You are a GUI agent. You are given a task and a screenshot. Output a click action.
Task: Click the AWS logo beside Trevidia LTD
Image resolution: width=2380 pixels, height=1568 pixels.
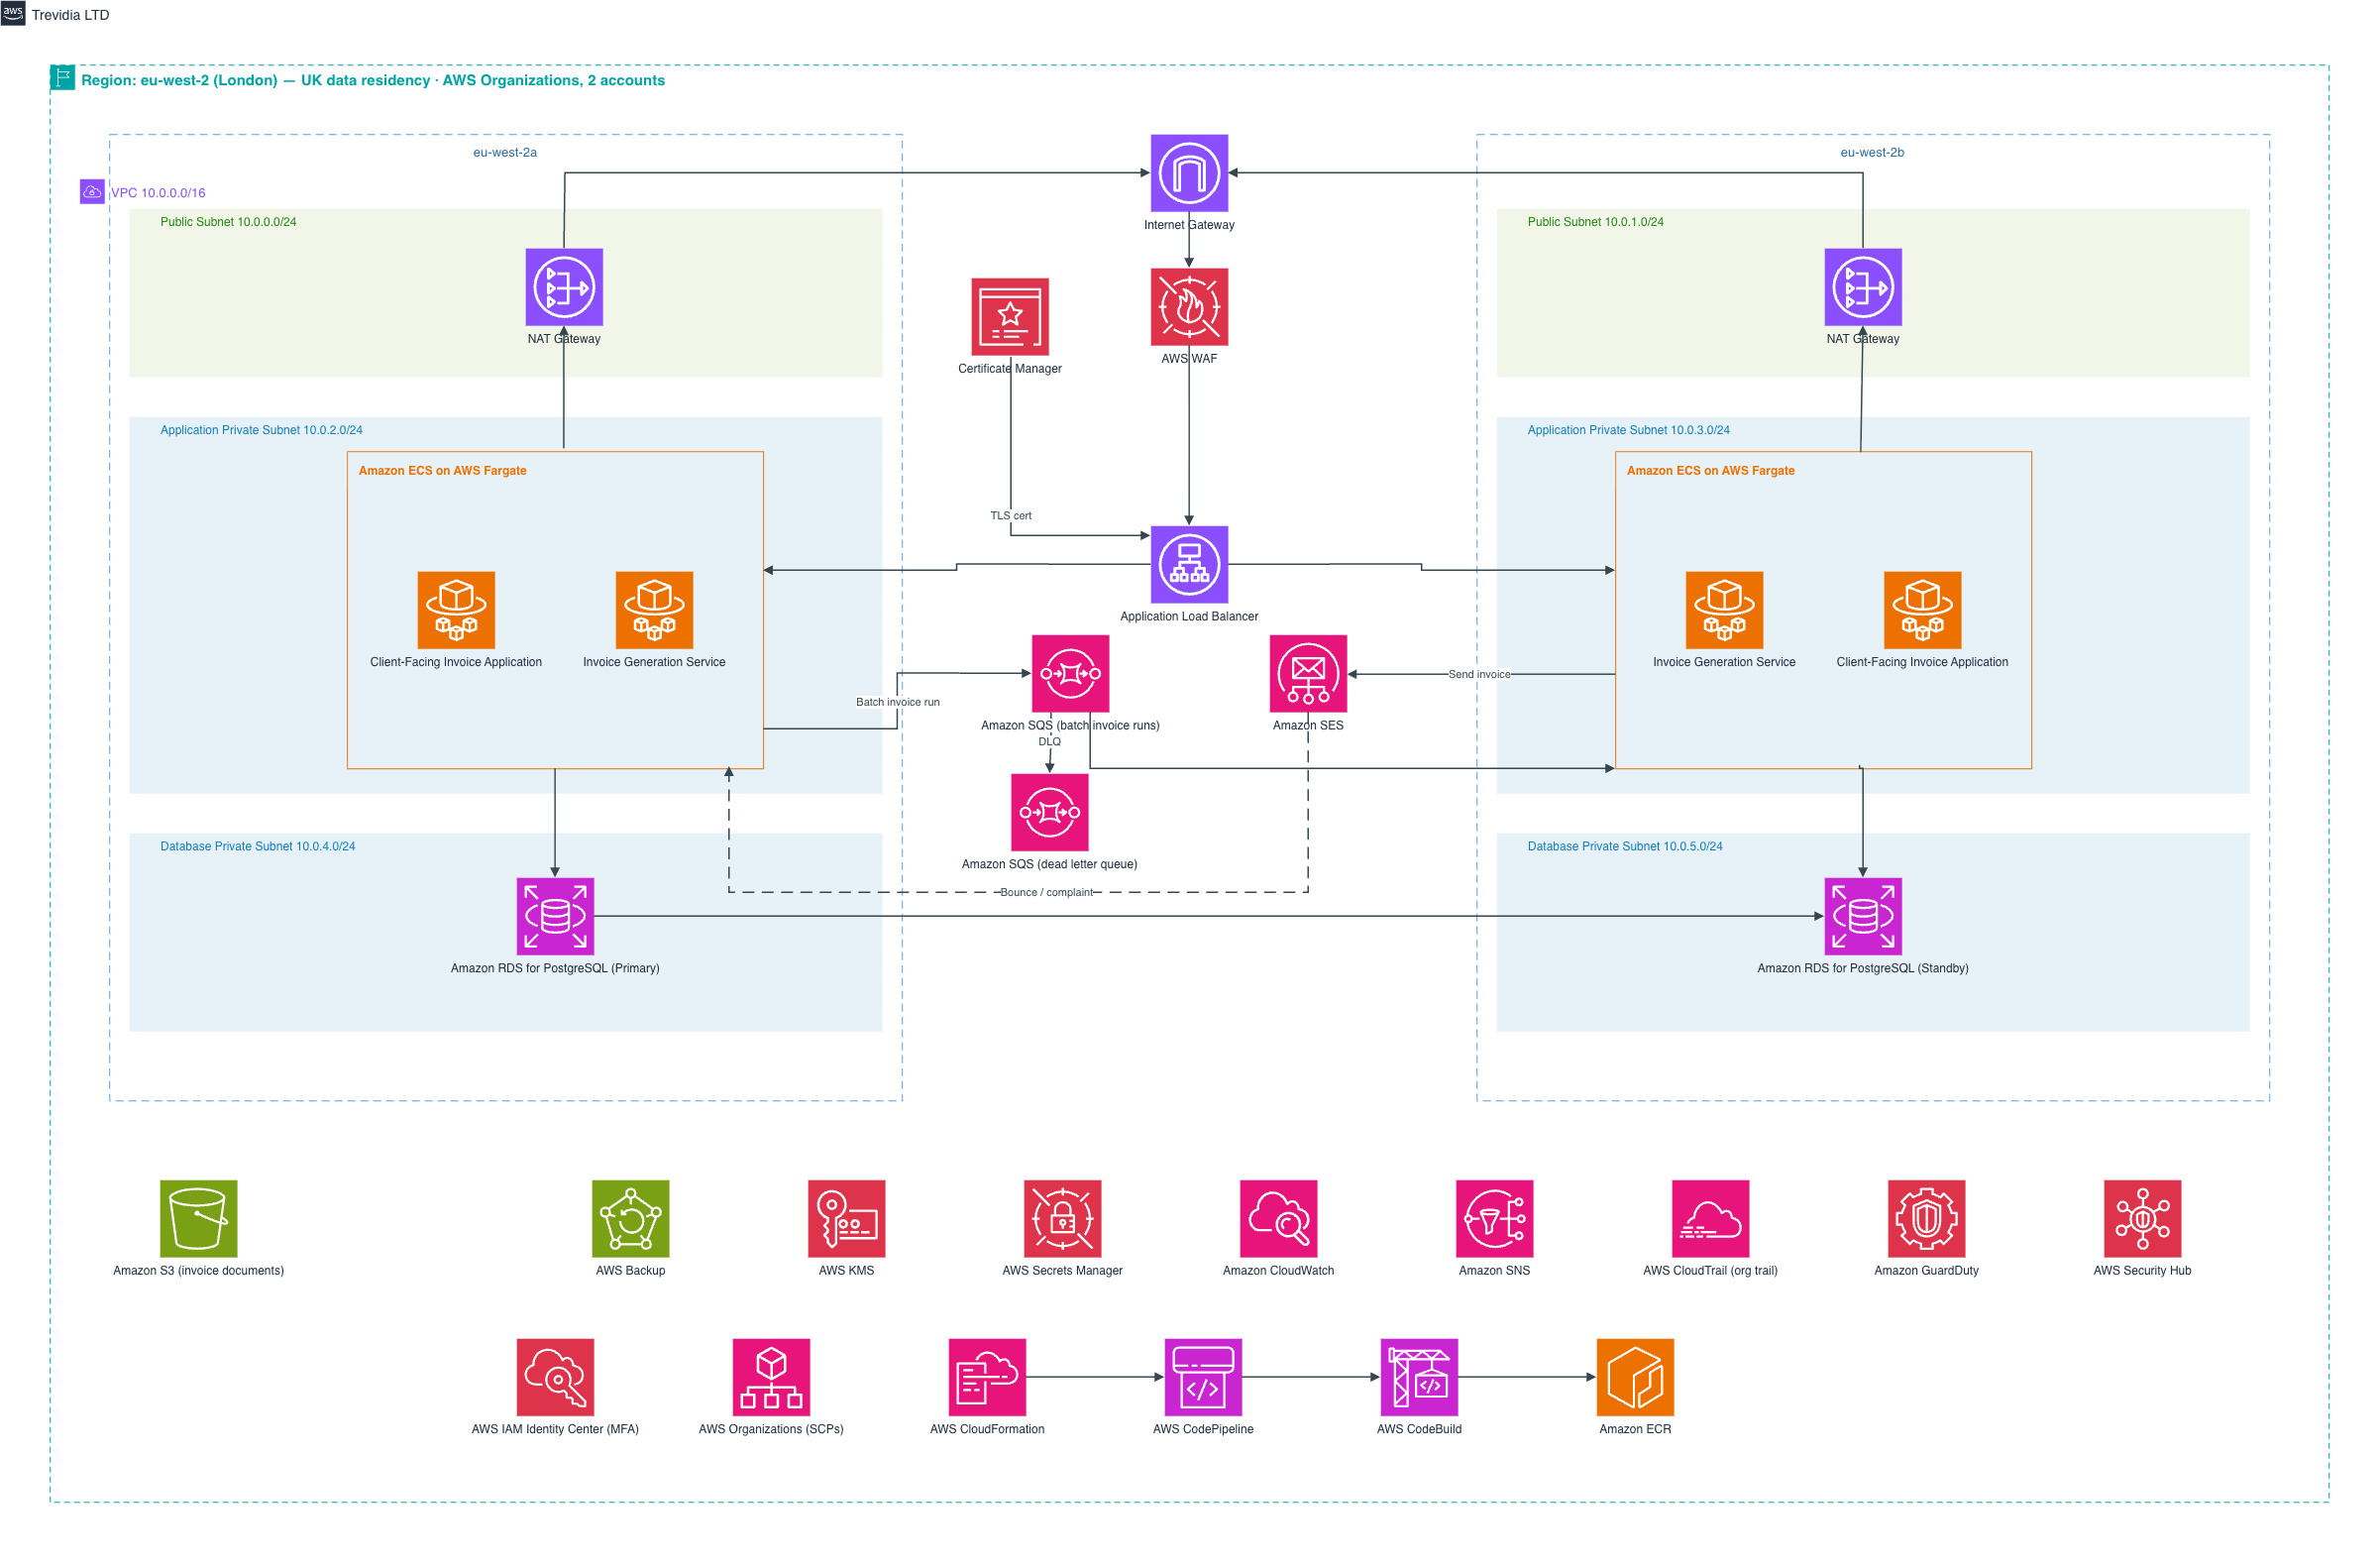pos(13,13)
